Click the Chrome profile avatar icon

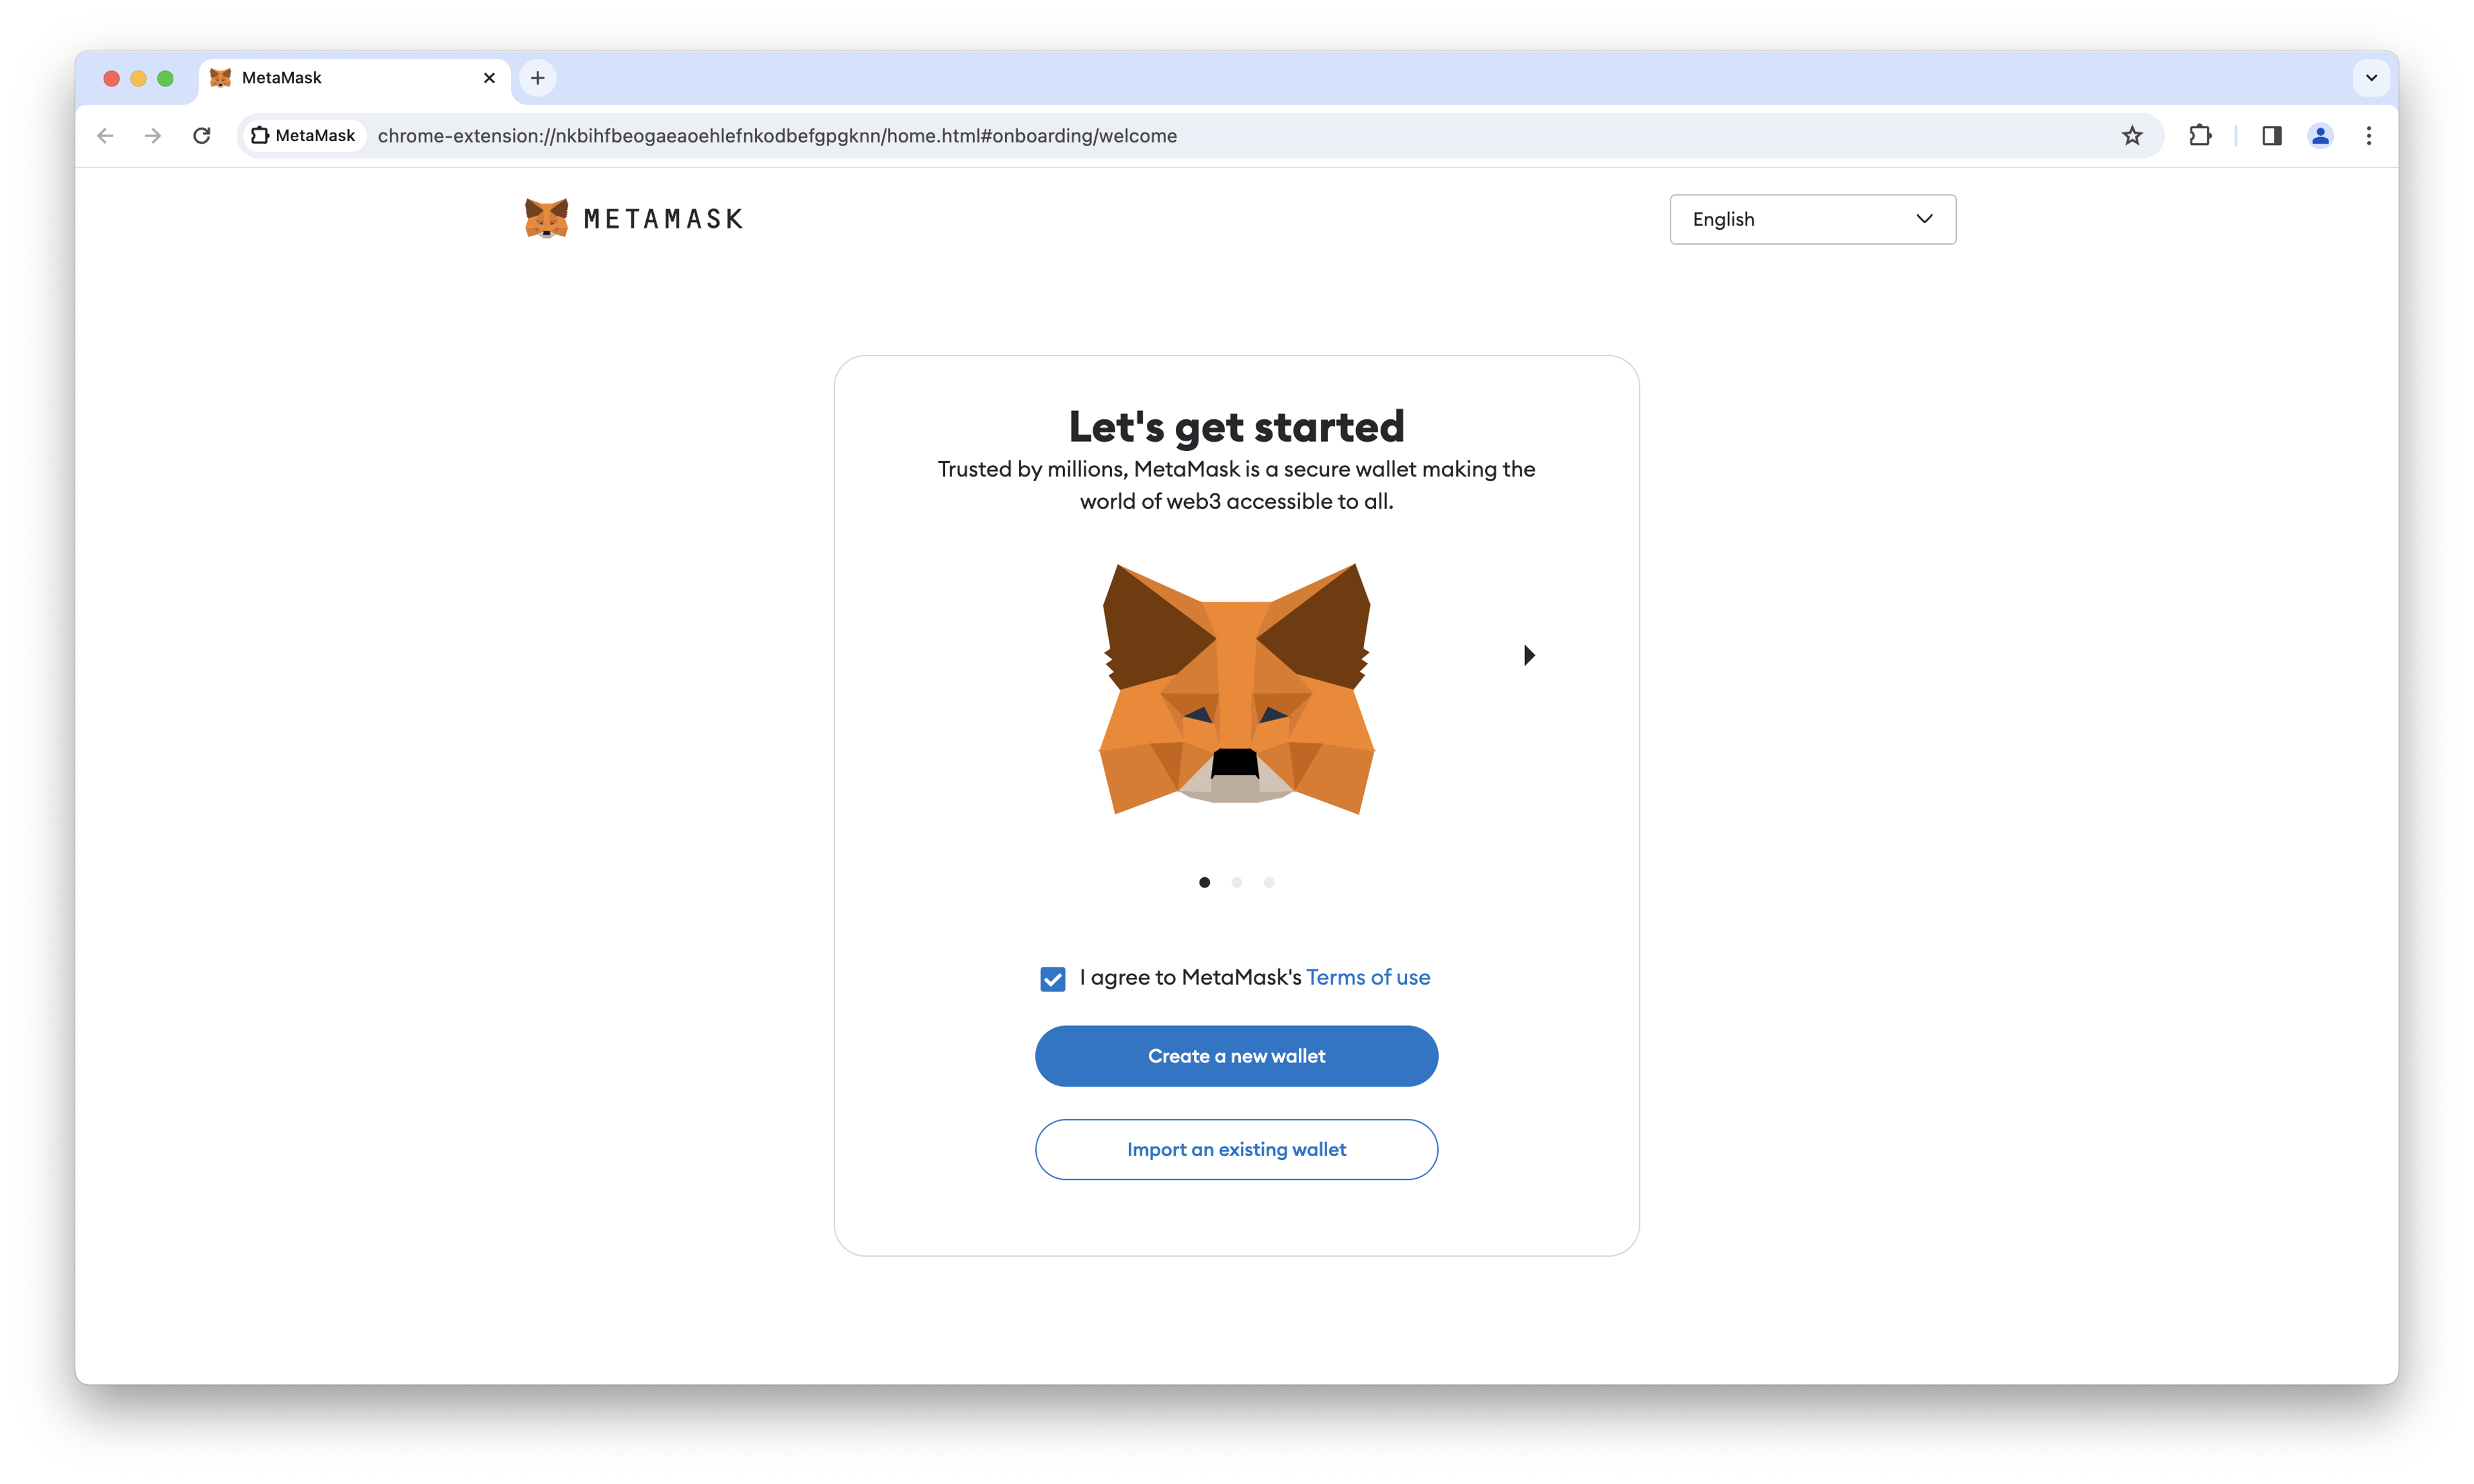click(2320, 136)
